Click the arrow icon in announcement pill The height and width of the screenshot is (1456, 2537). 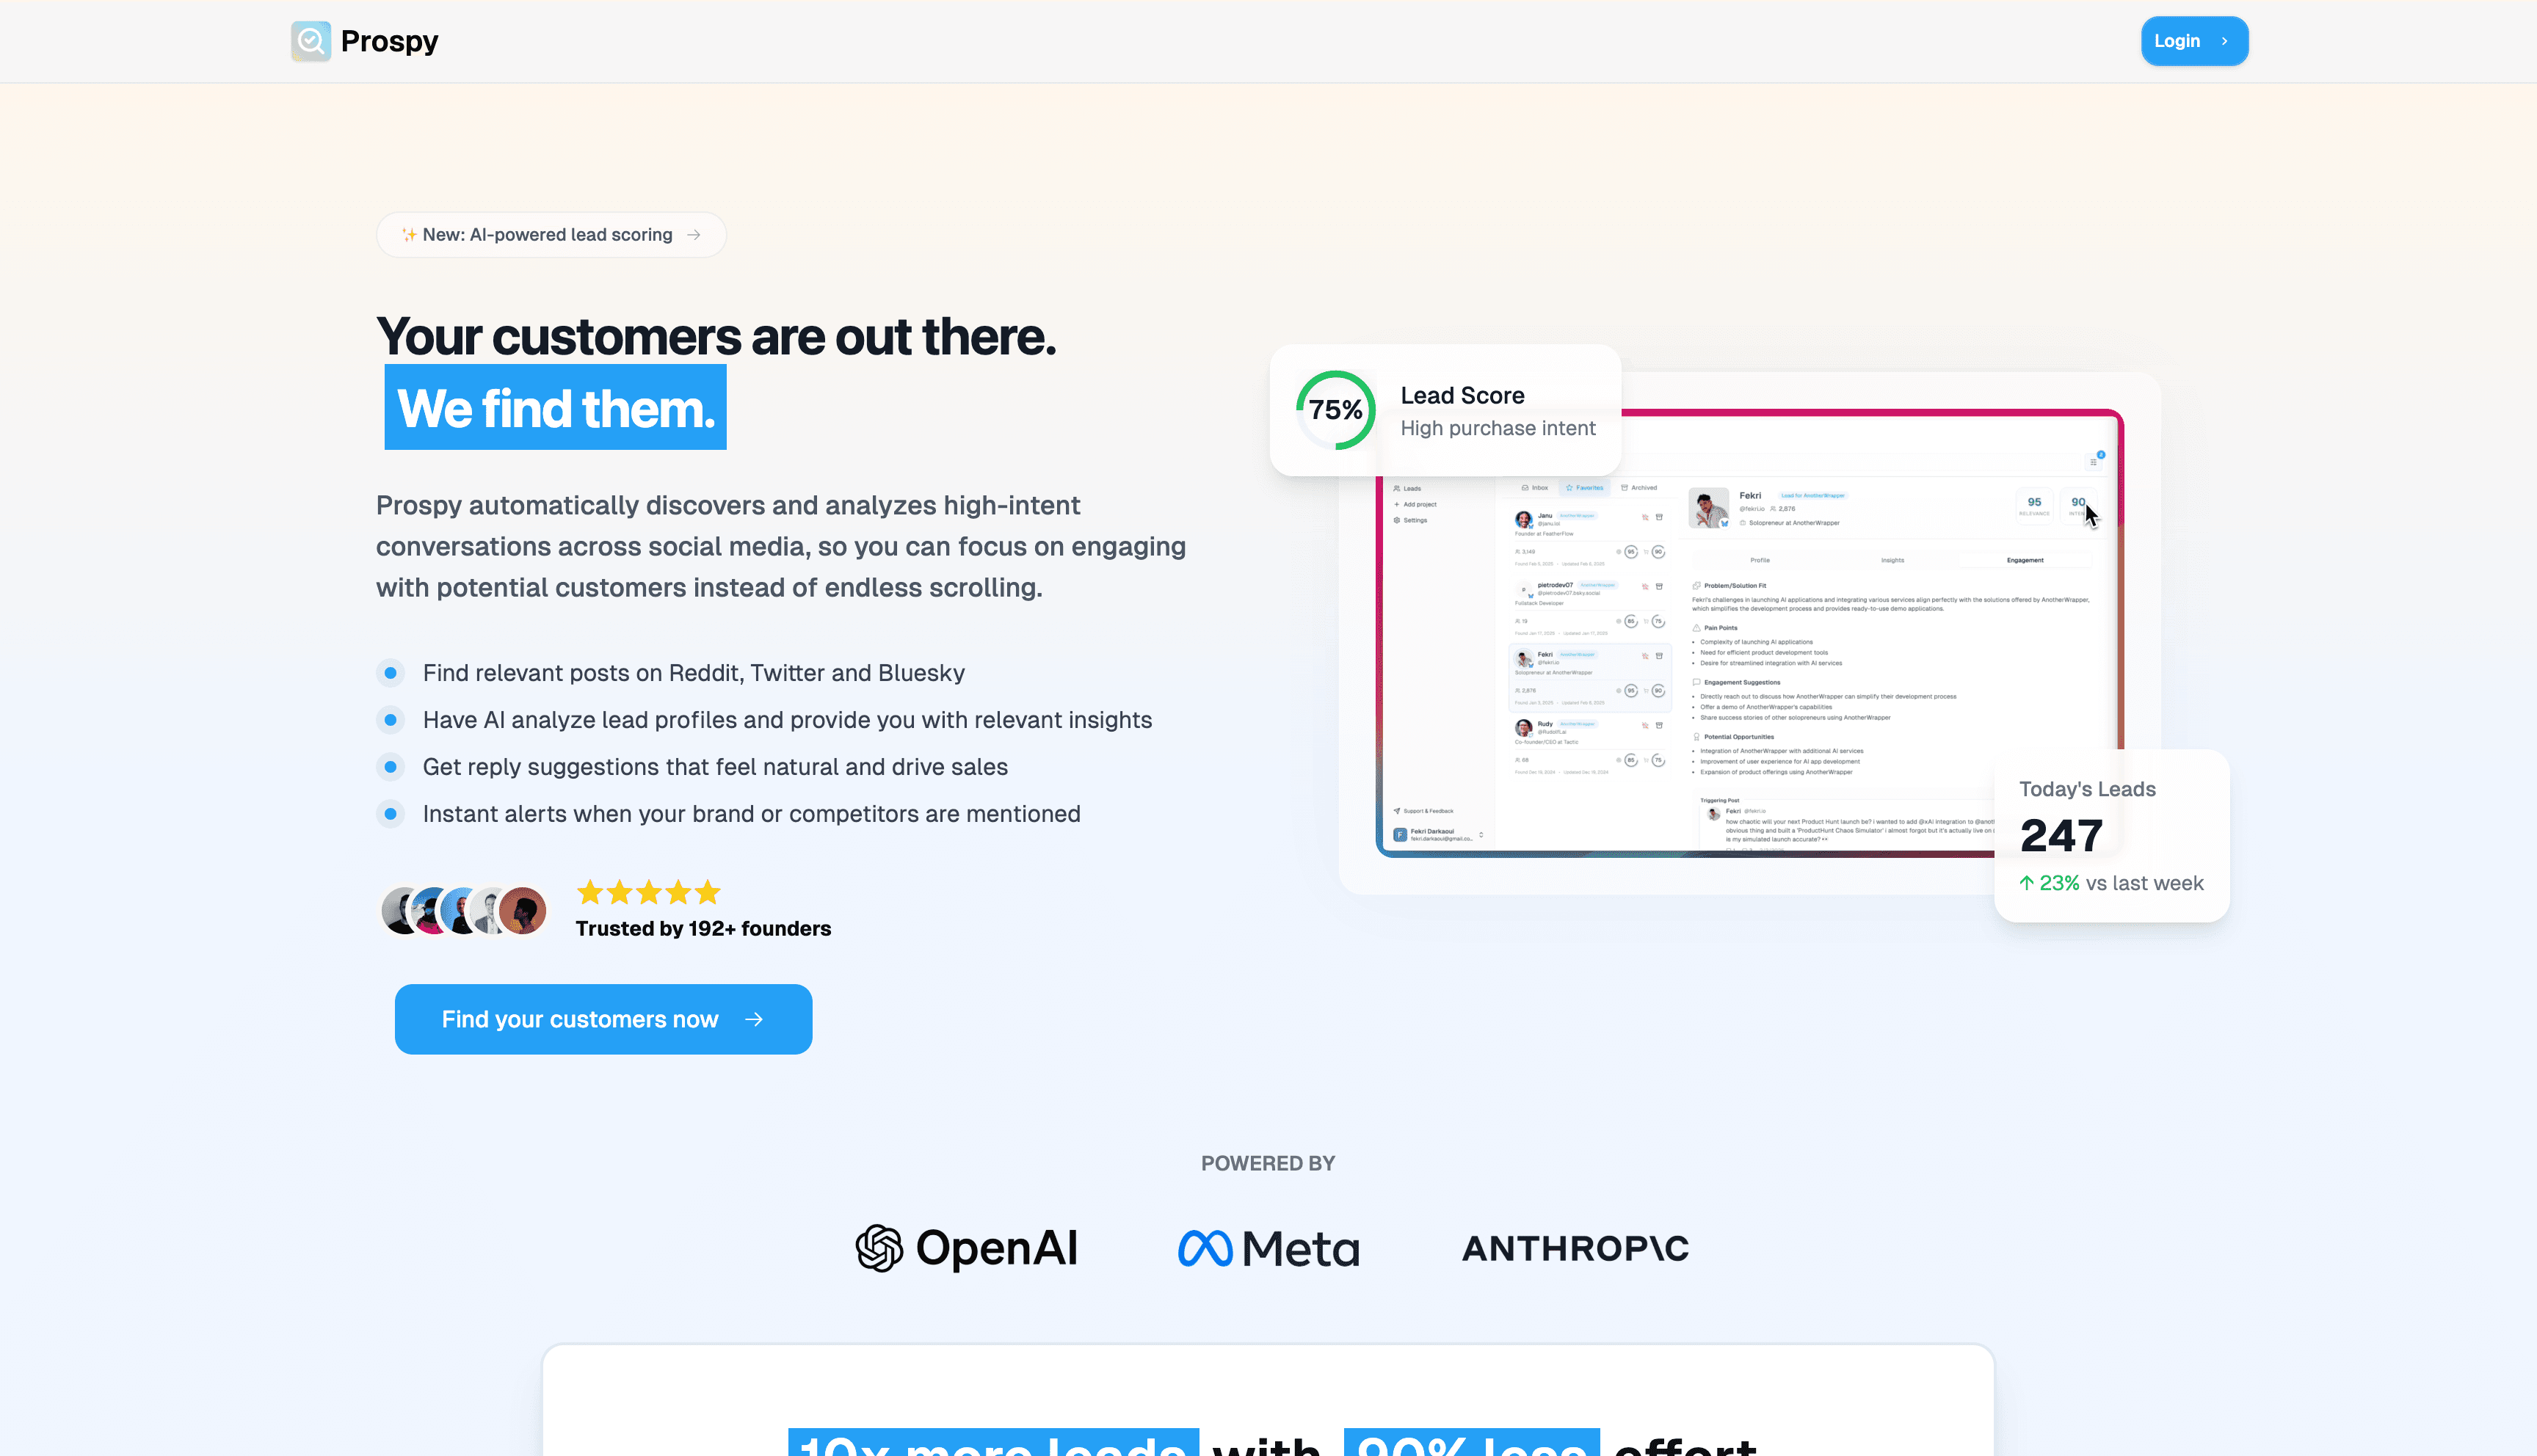[x=693, y=235]
